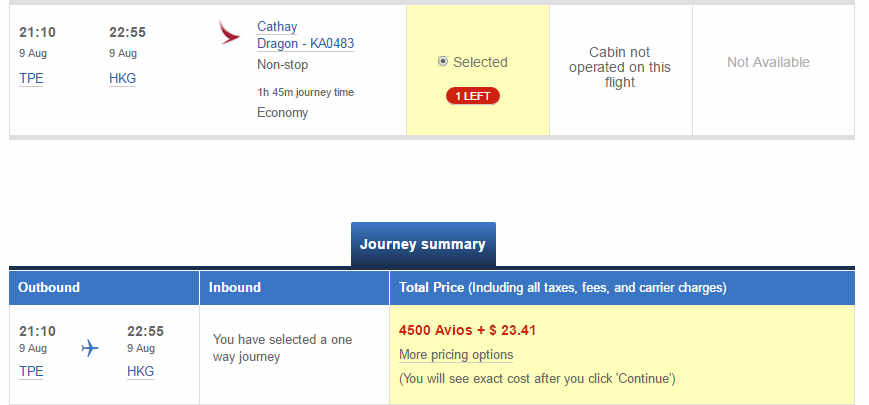Click the 'Non-stop' flight label

[282, 65]
